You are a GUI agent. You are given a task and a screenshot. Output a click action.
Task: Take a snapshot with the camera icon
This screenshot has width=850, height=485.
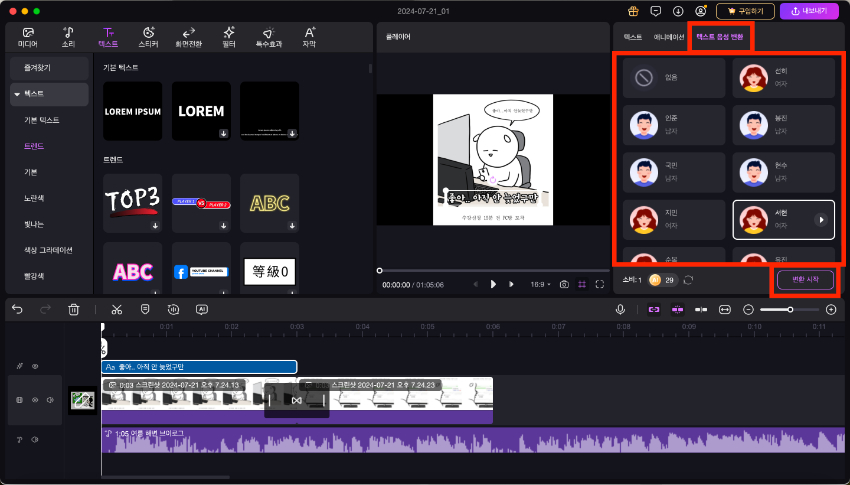565,285
